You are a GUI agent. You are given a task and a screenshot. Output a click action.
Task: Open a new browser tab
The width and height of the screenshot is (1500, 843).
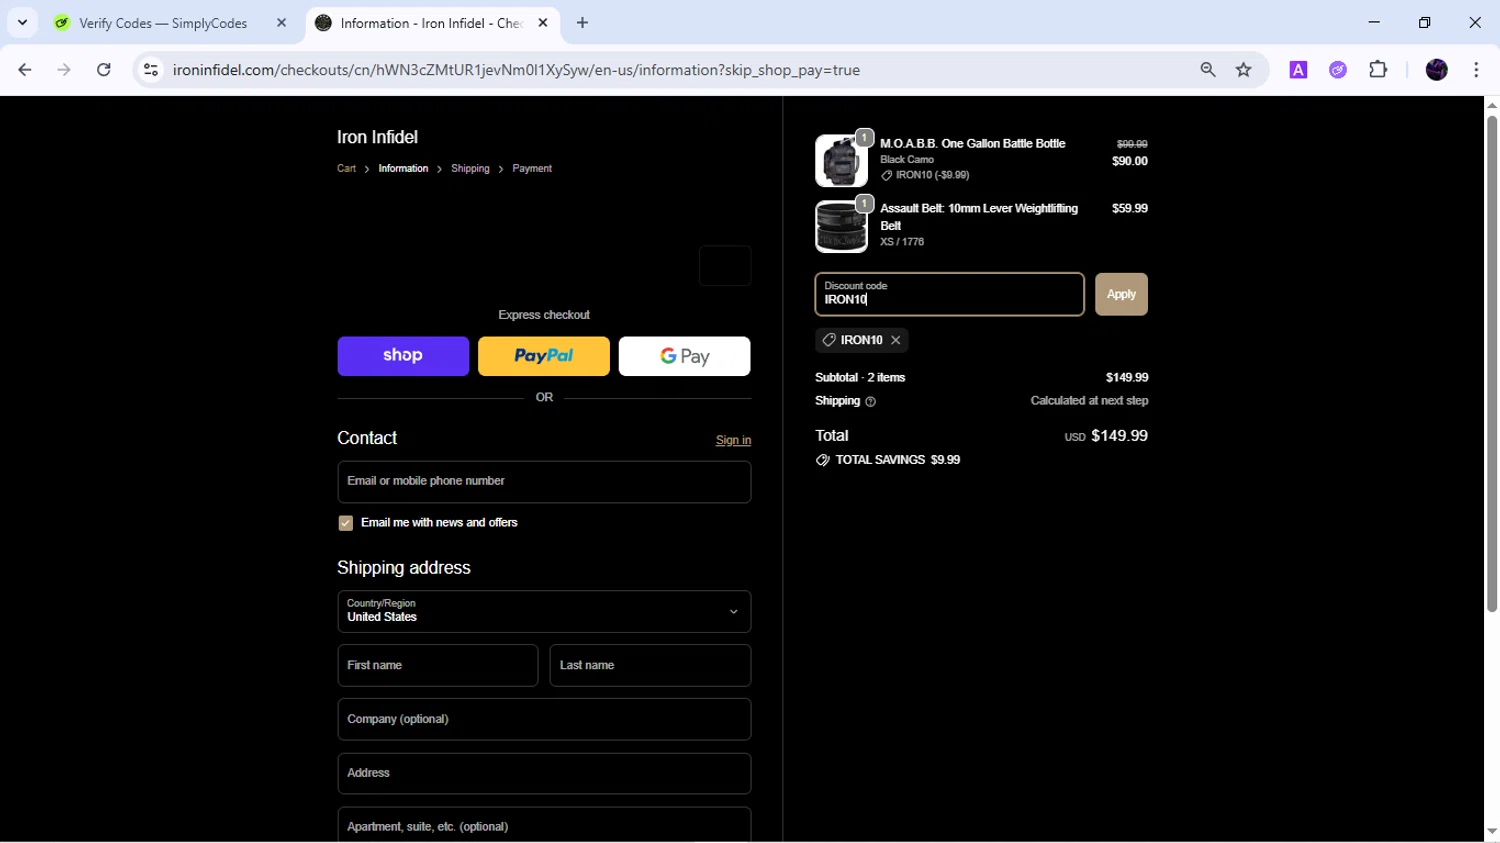point(582,23)
